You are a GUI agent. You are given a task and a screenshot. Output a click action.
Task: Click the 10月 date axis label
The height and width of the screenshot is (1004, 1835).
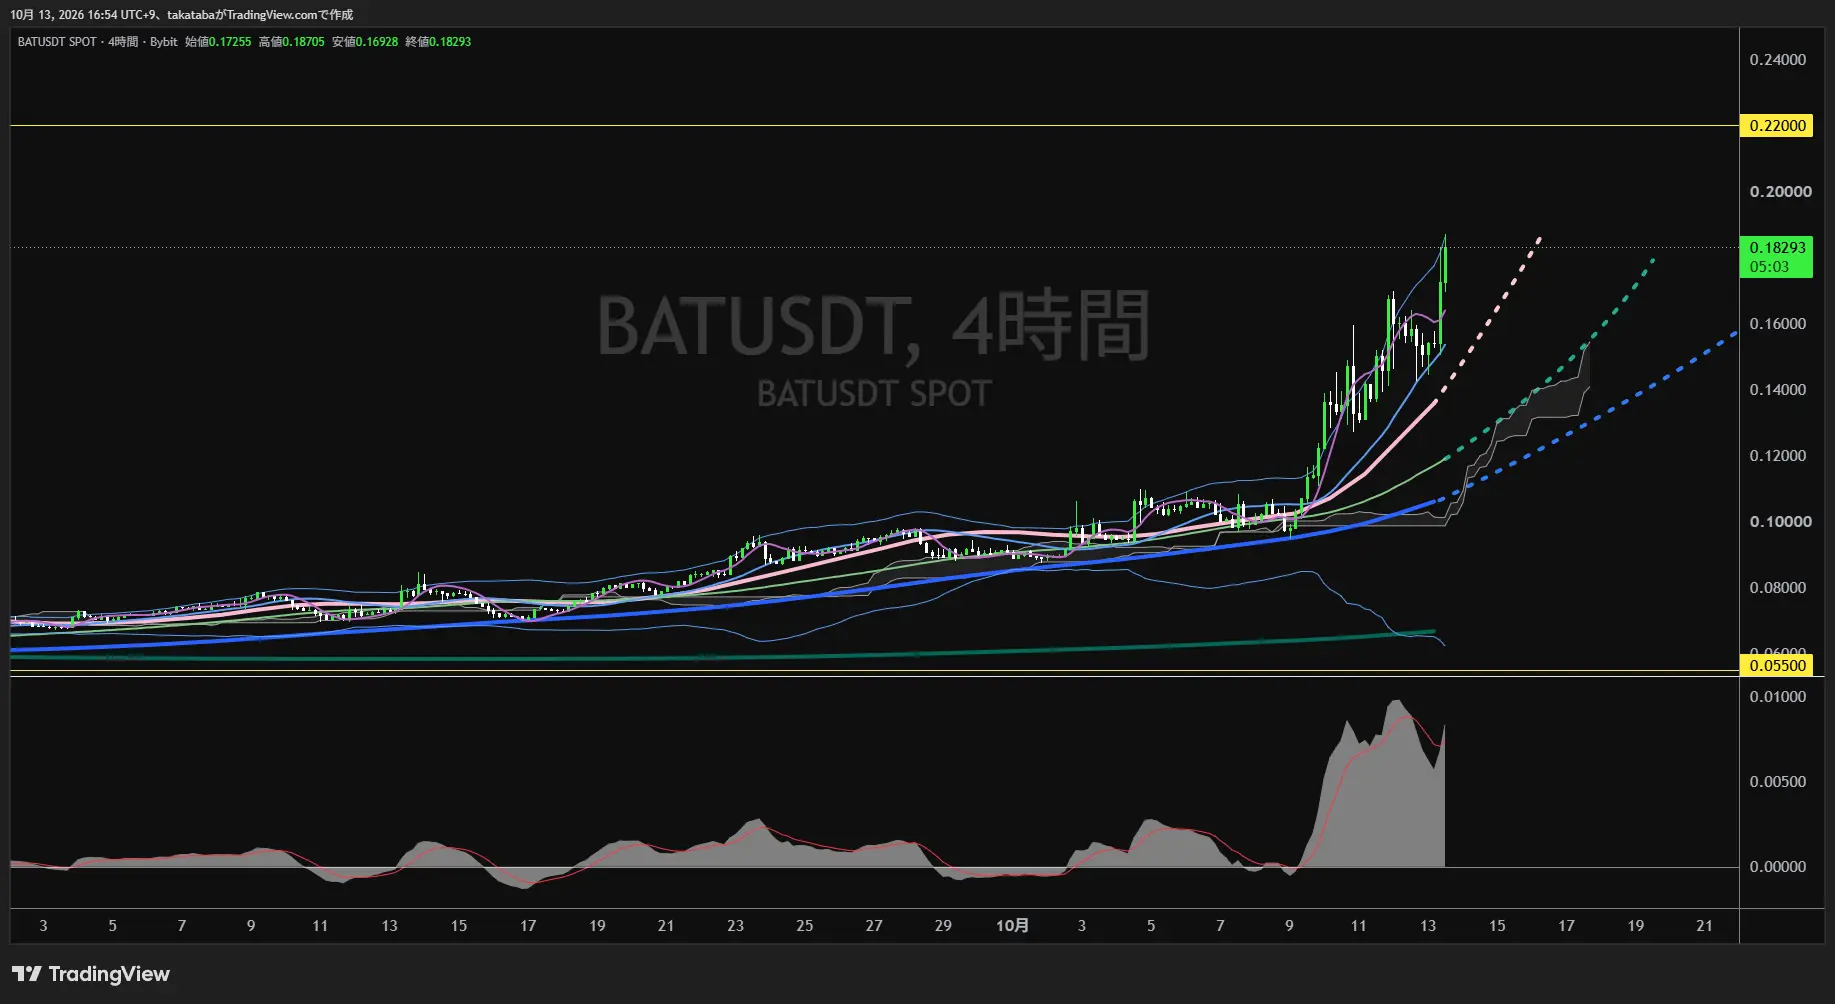(1012, 926)
